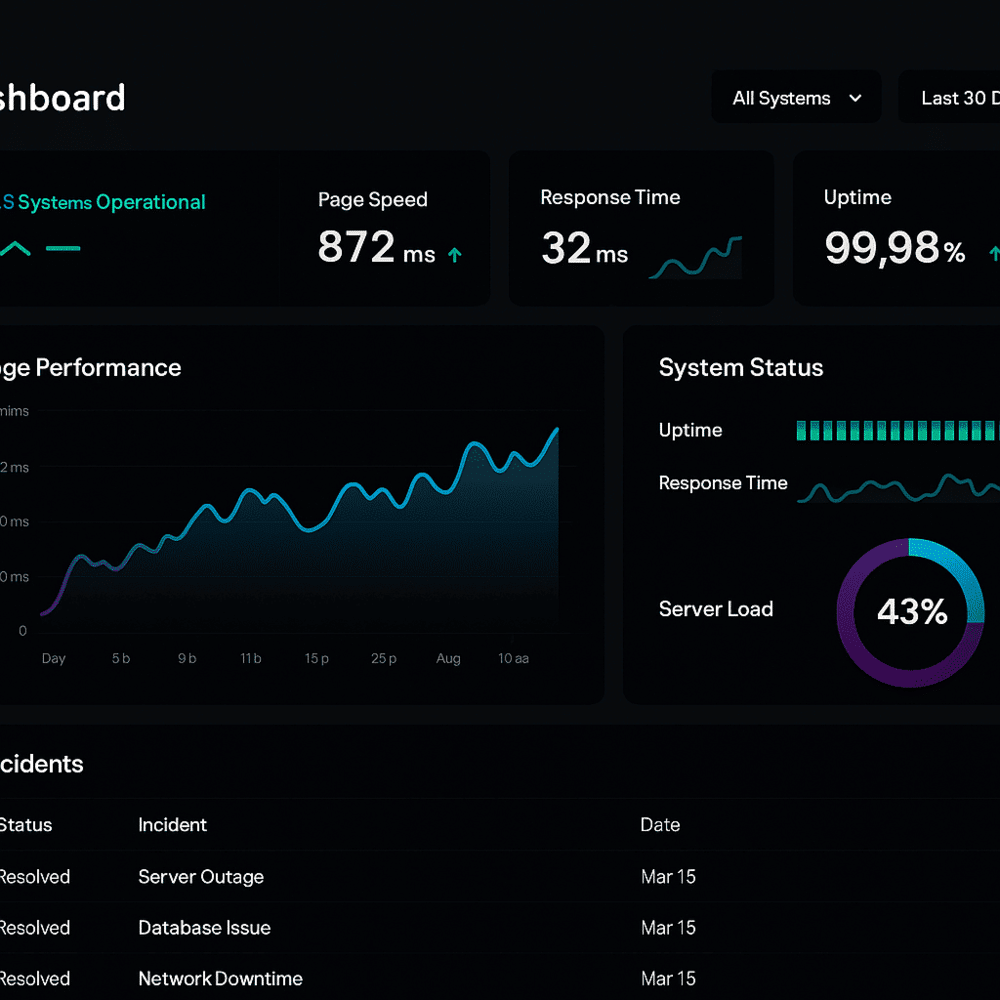Screen dimensions: 1000x1000
Task: Click the System Status response time waveform
Action: (900, 489)
